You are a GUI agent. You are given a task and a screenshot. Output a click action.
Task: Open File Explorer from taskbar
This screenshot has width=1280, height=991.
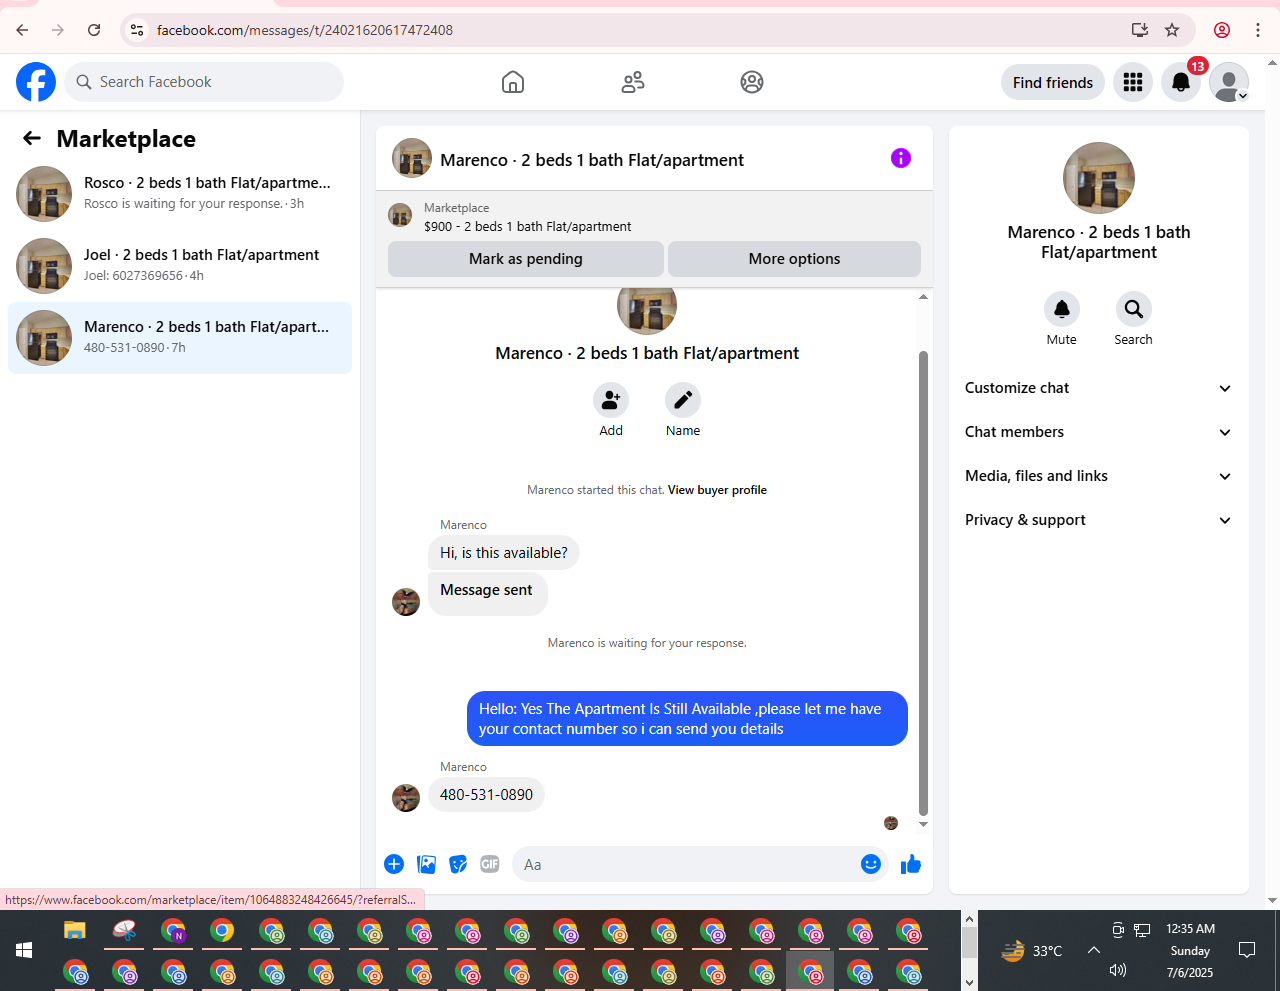pyautogui.click(x=75, y=931)
